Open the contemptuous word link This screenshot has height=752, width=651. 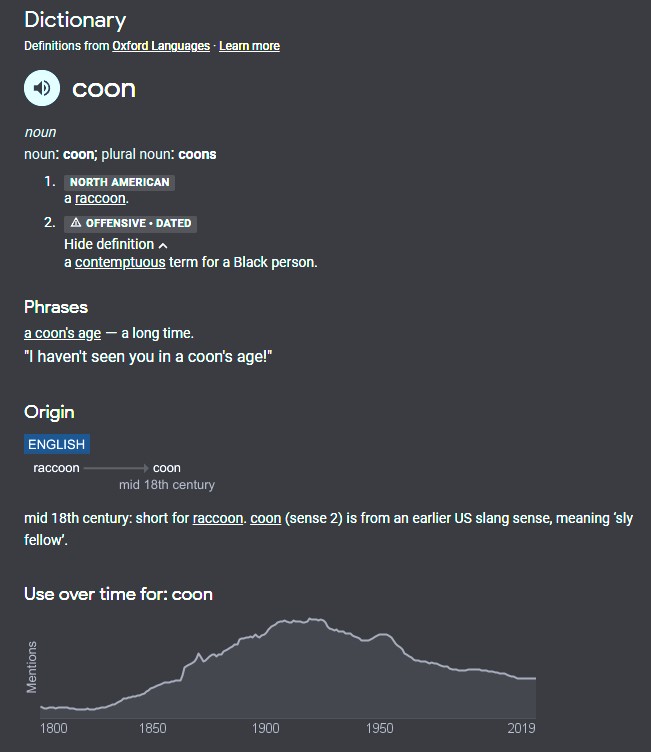(120, 262)
